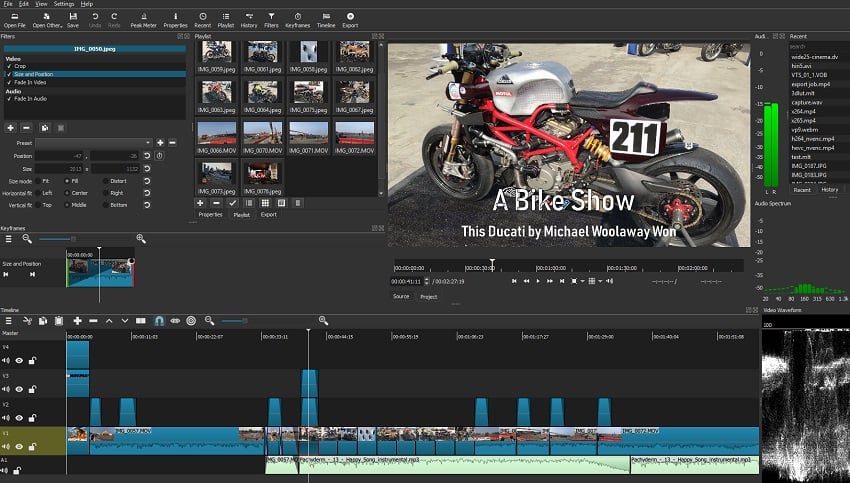Switch to the Project tab under player
850x483 pixels.
428,296
